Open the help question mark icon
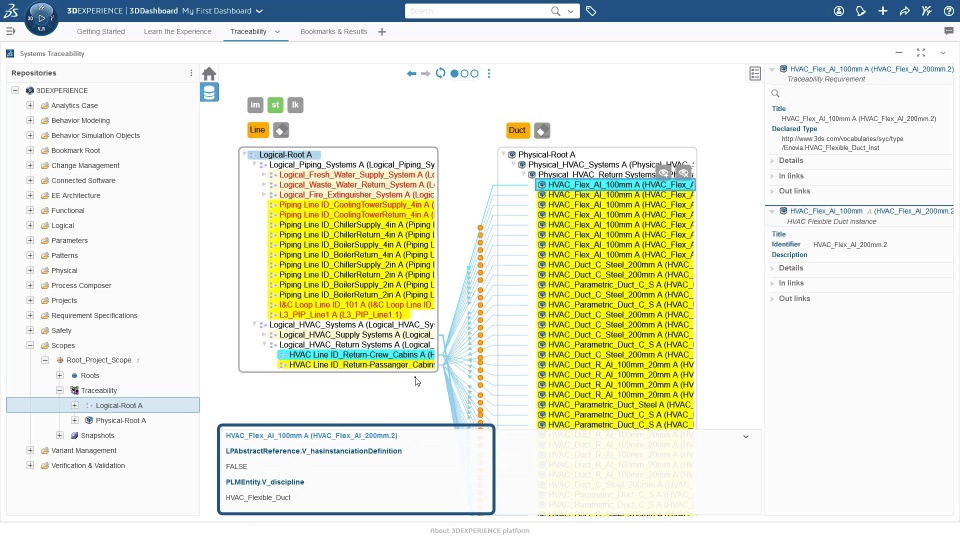The width and height of the screenshot is (960, 540). pyautogui.click(x=948, y=11)
